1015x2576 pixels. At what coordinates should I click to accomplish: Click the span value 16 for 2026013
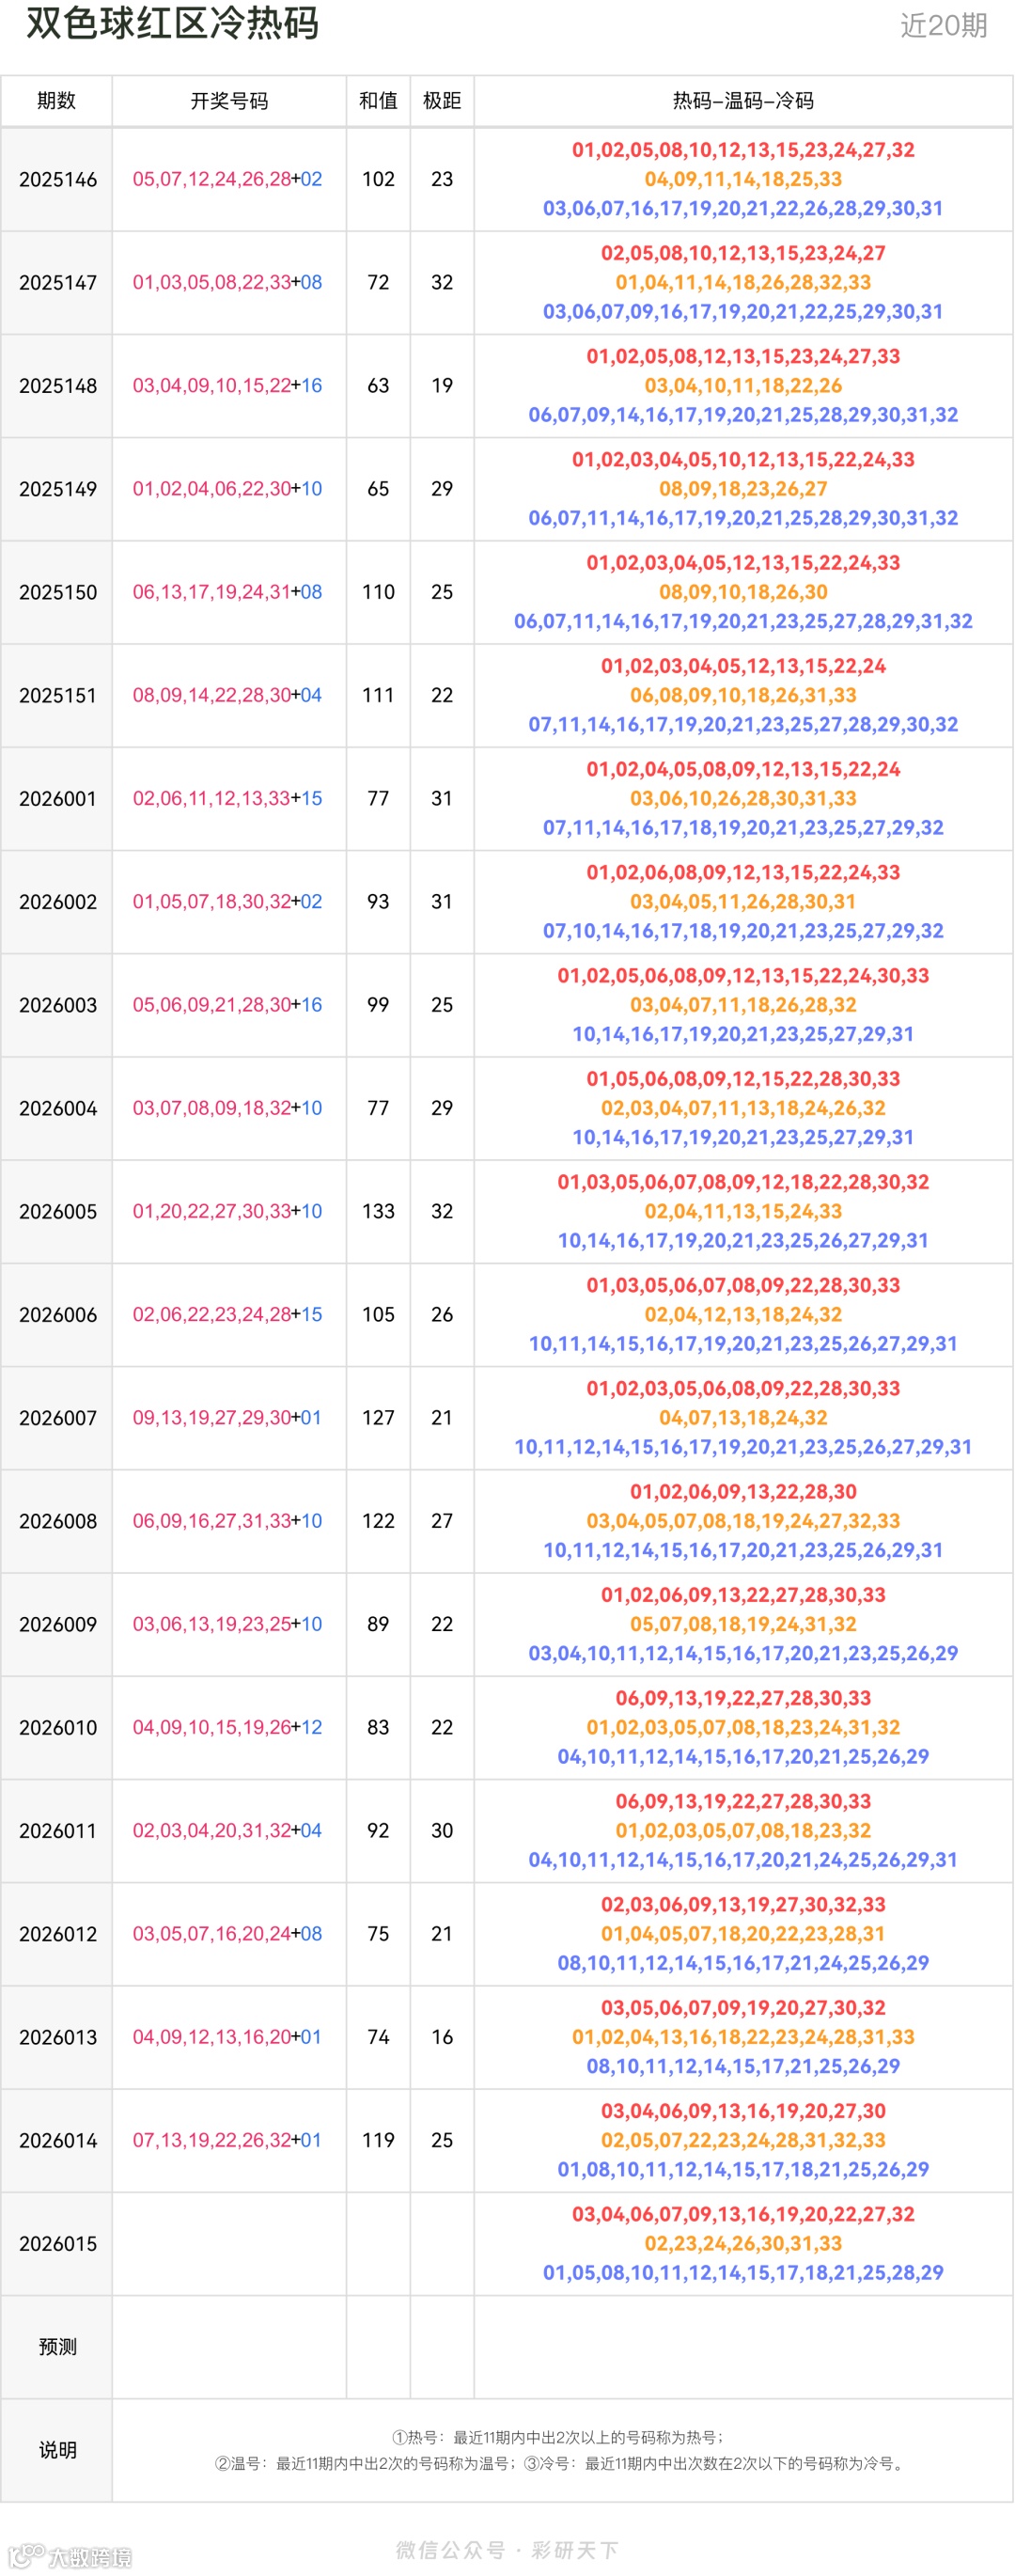click(442, 2037)
